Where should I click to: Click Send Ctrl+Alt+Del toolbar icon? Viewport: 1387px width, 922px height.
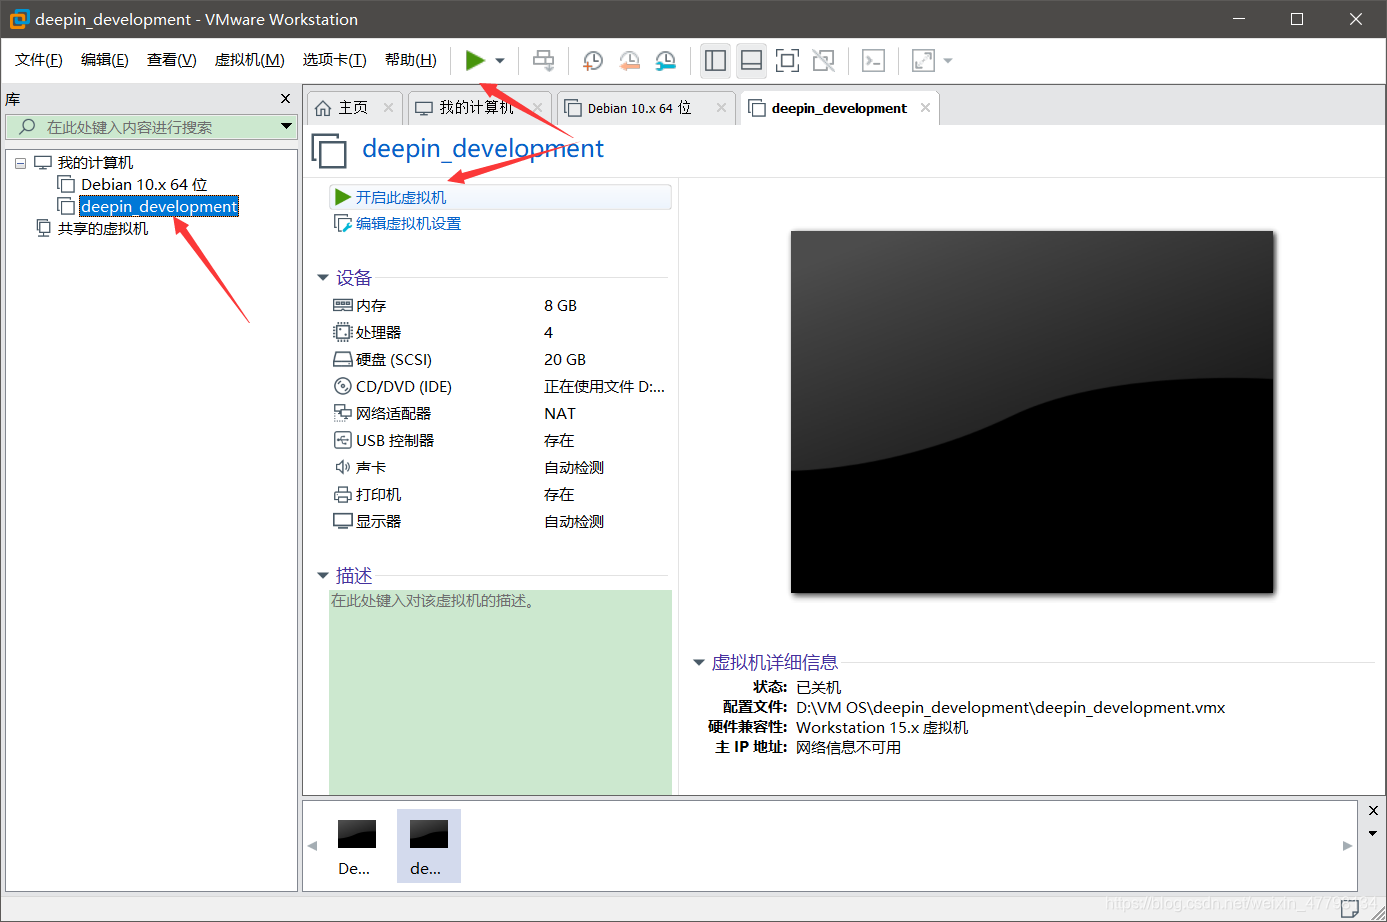(543, 61)
